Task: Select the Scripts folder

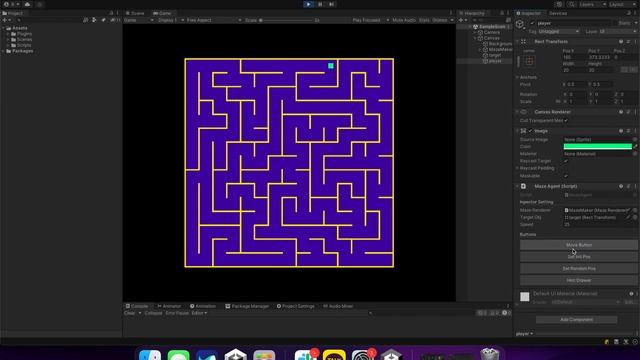Action: [x=21, y=45]
